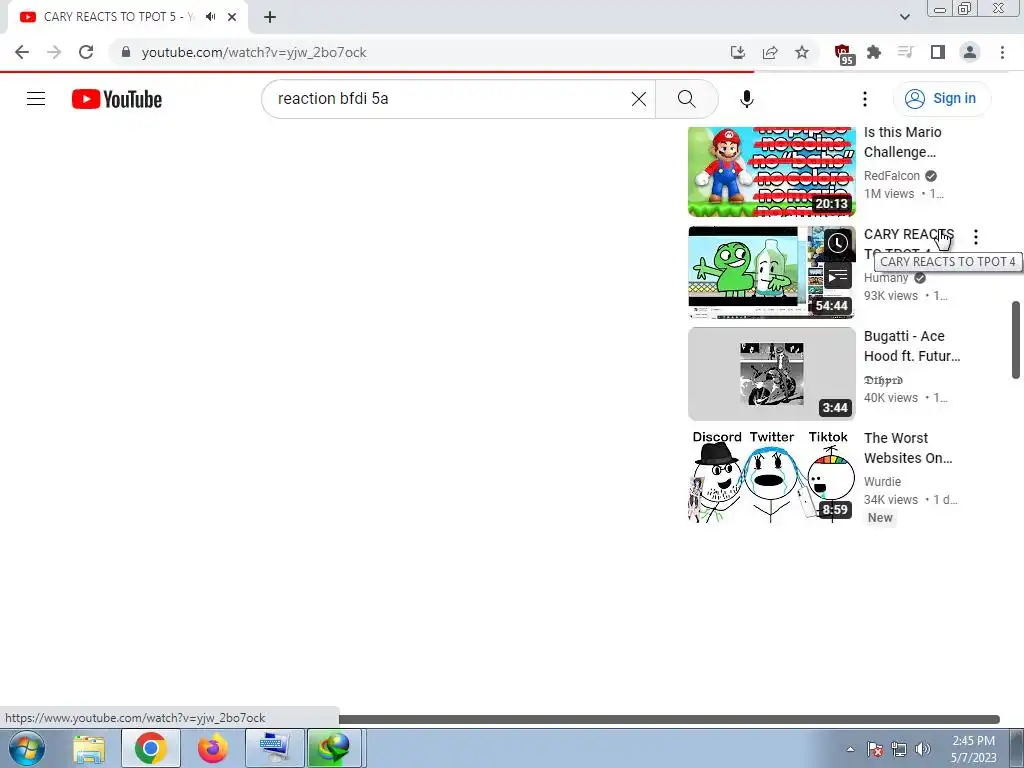Open the on-screen keyboard taskbar app
Image resolution: width=1024 pixels, height=768 pixels.
274,748
